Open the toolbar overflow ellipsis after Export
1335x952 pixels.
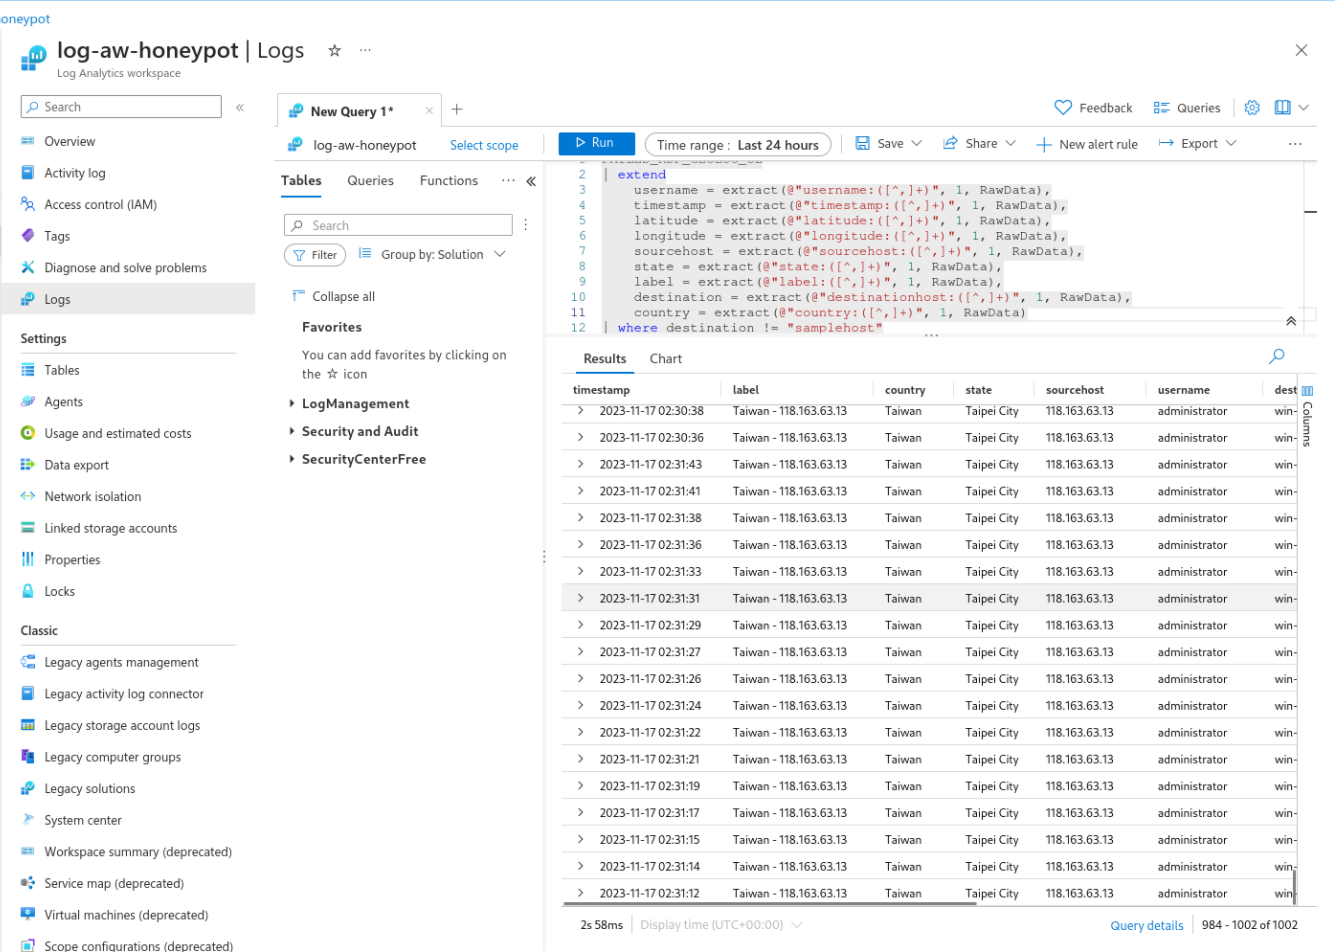[1295, 144]
